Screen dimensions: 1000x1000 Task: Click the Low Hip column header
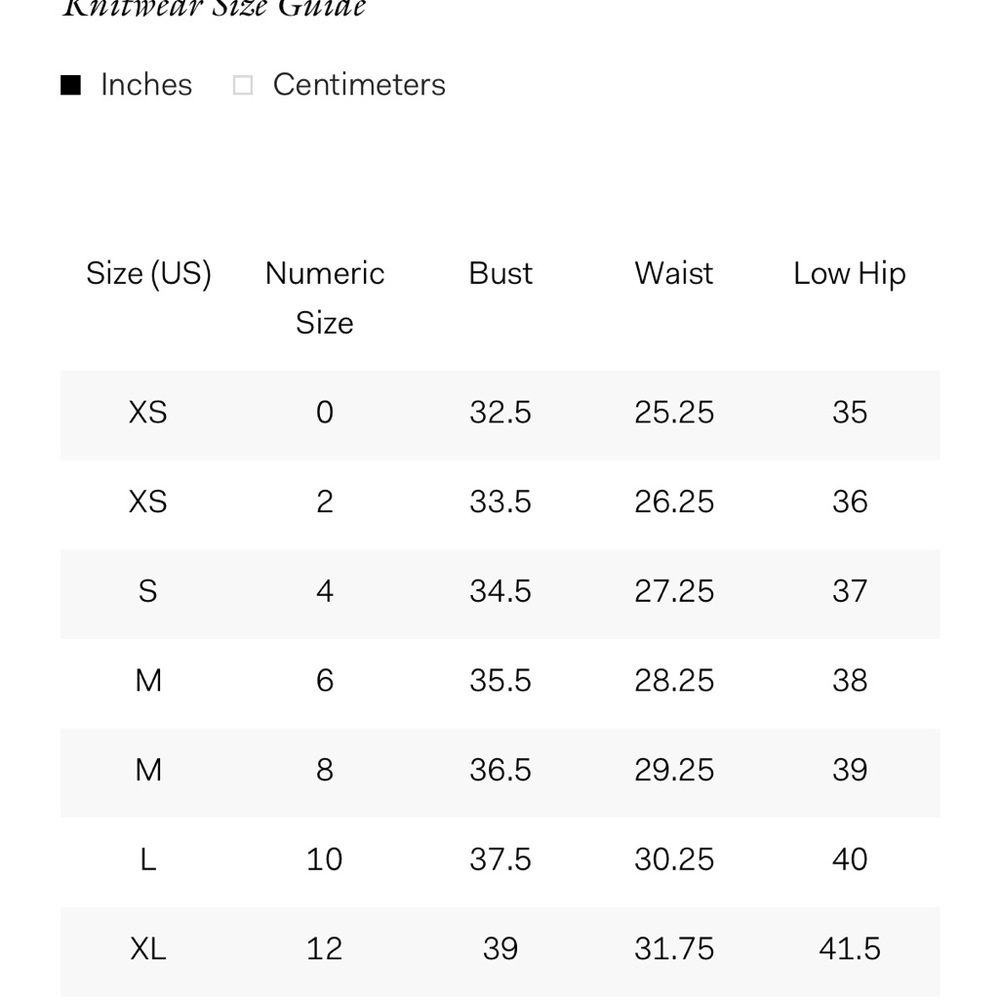(x=849, y=274)
